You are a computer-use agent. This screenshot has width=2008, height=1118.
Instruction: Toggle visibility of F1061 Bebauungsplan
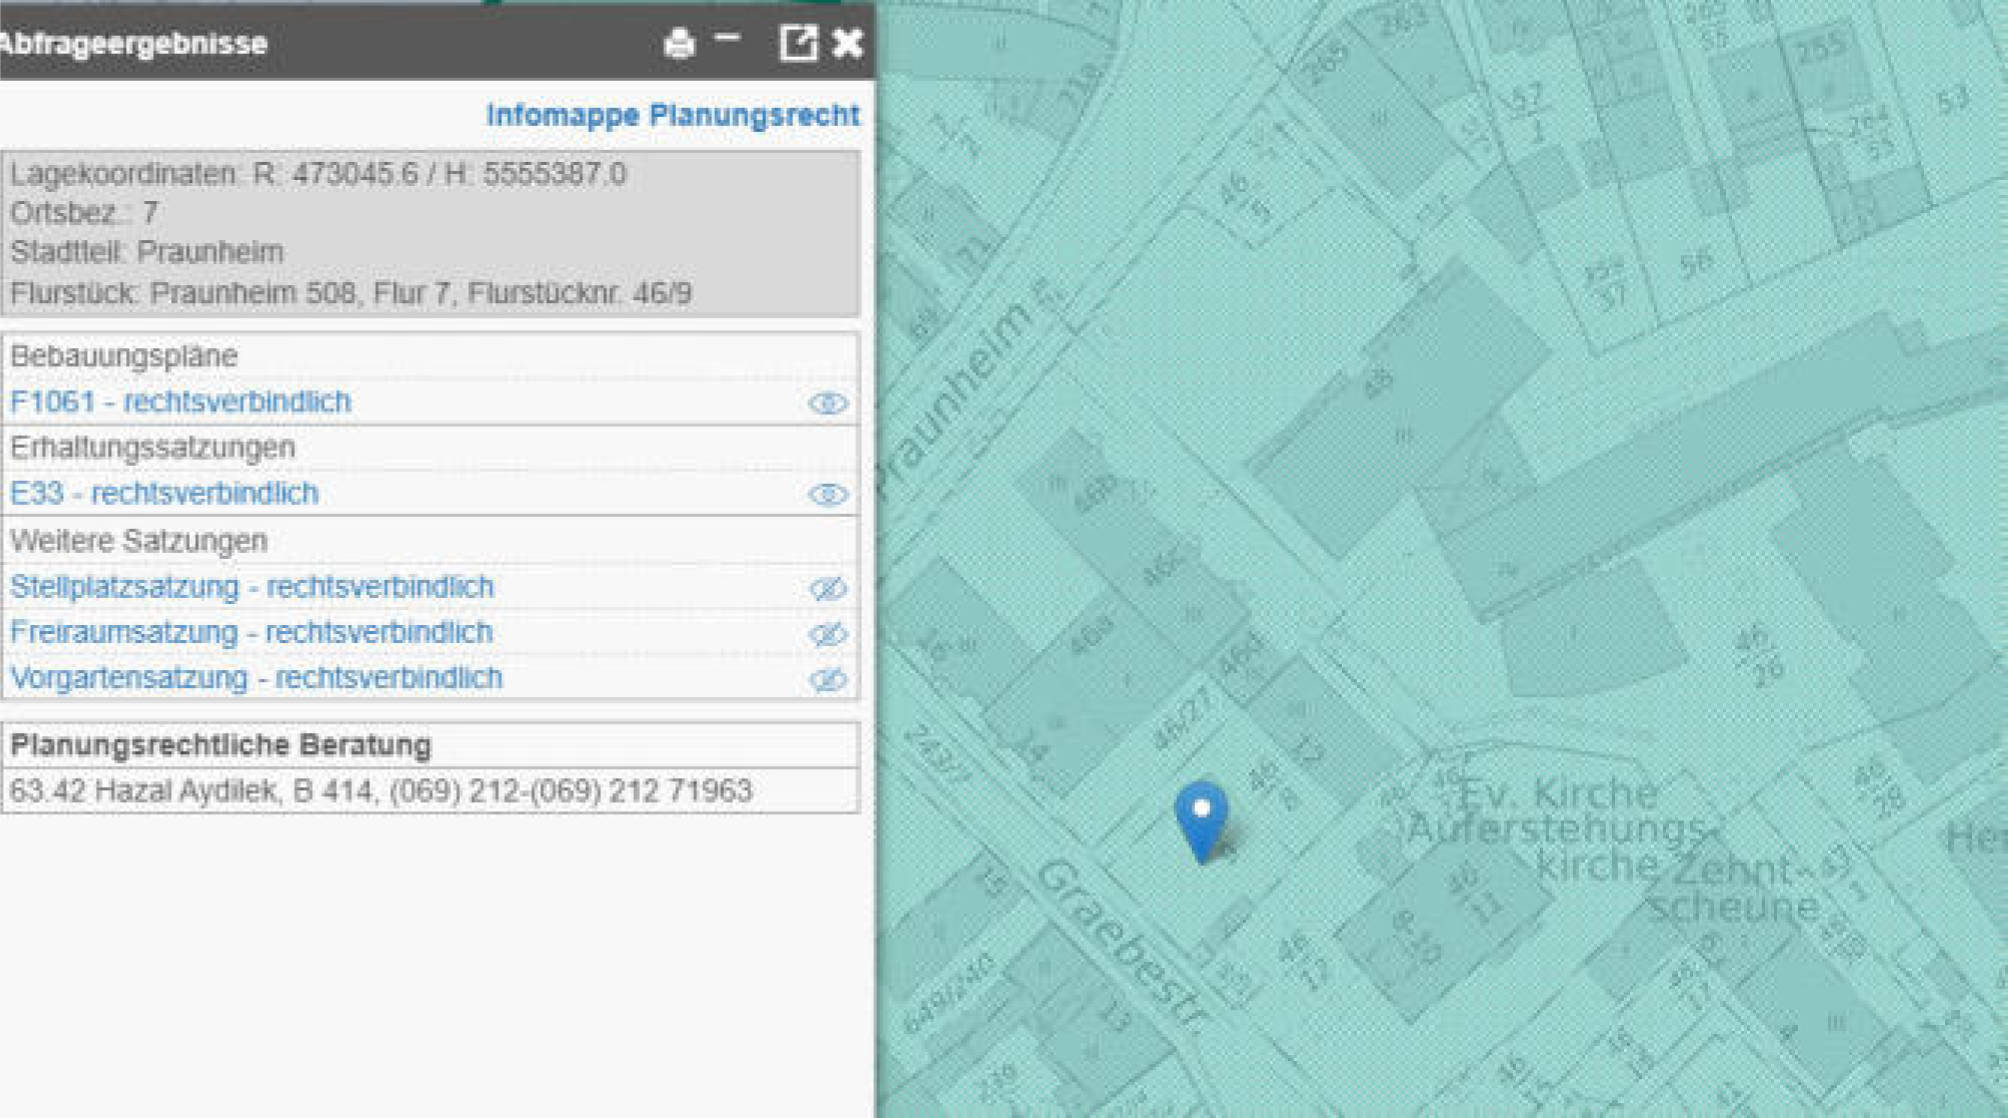[828, 403]
